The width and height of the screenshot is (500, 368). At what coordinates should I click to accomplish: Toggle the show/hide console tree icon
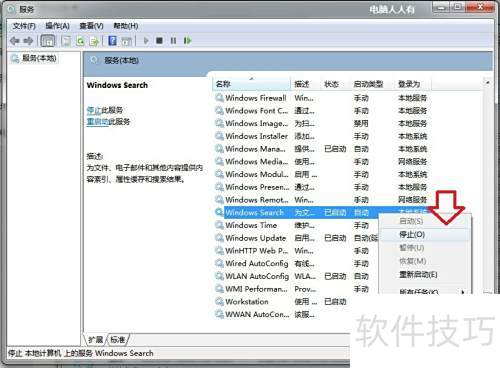48,41
